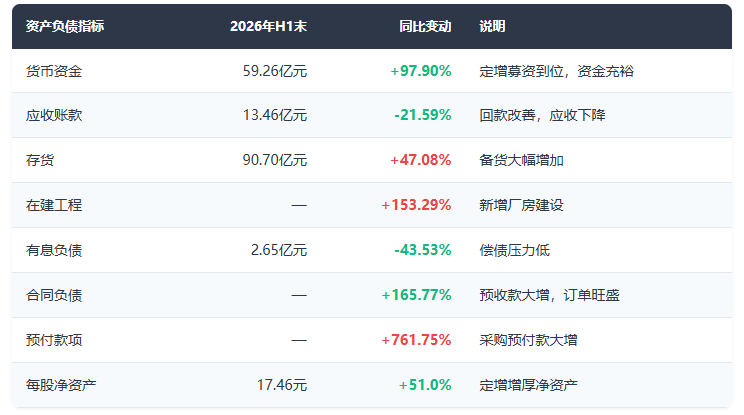This screenshot has width=744, height=415.
Task: Select the 应收账款 row label
Action: pos(54,115)
